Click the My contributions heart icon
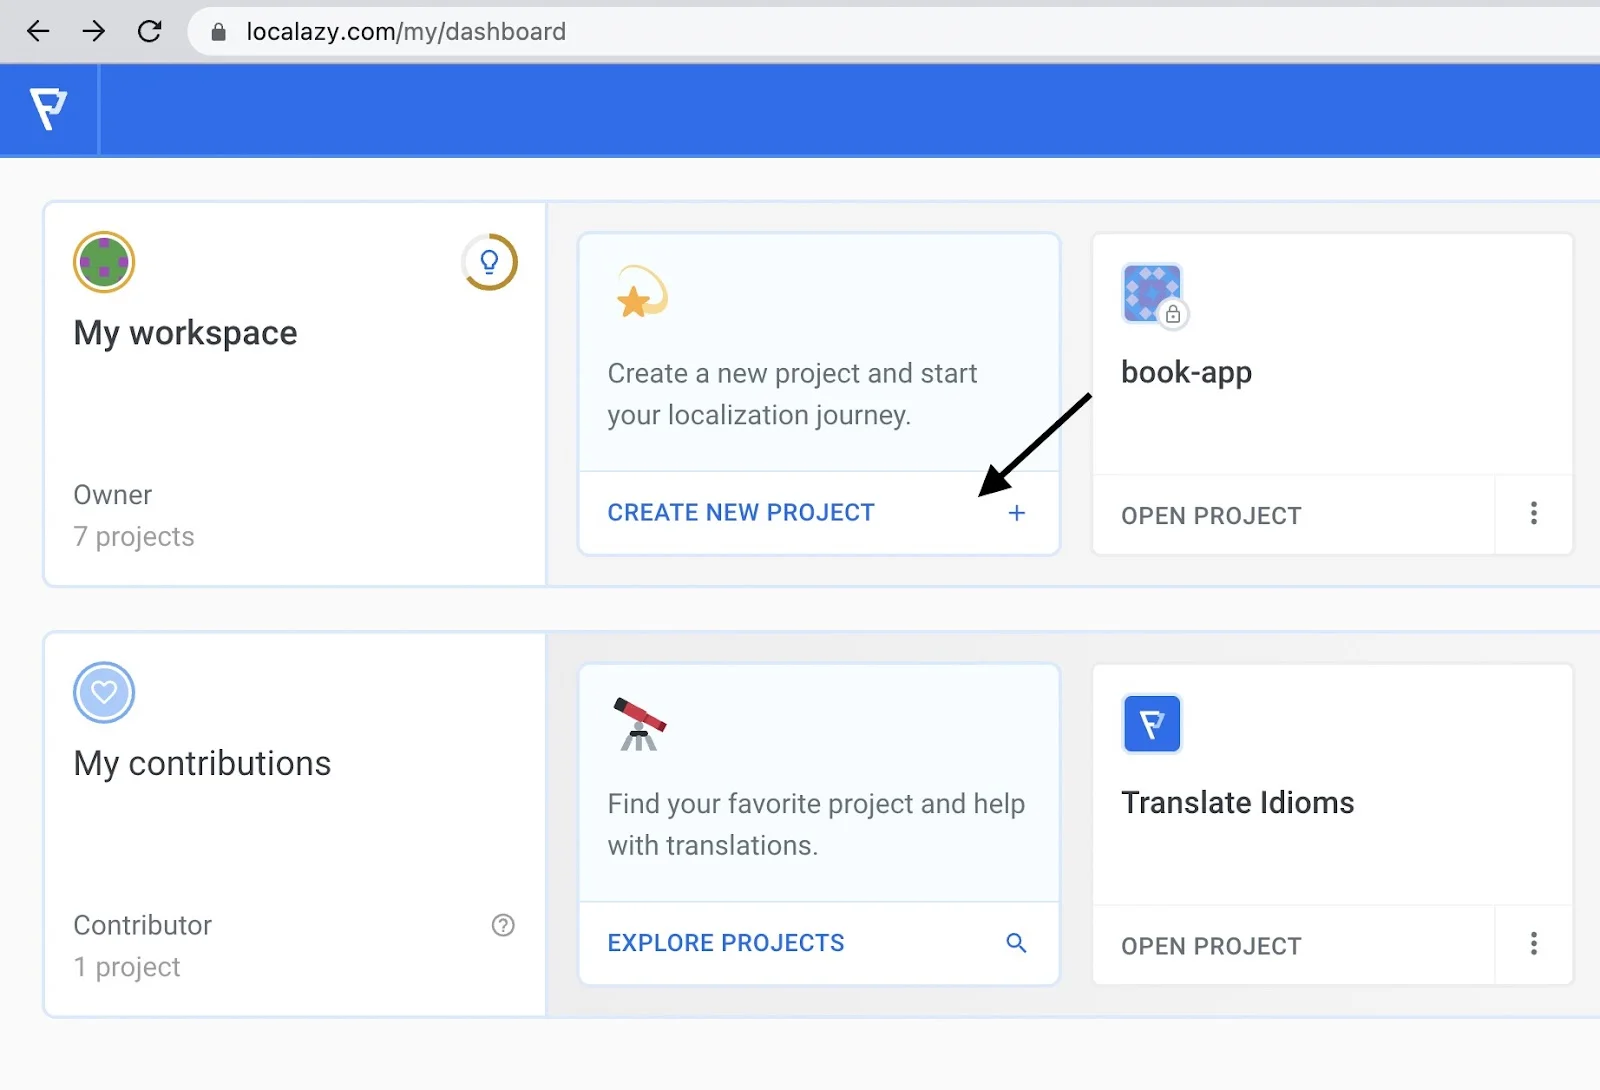This screenshot has width=1600, height=1090. [x=104, y=692]
